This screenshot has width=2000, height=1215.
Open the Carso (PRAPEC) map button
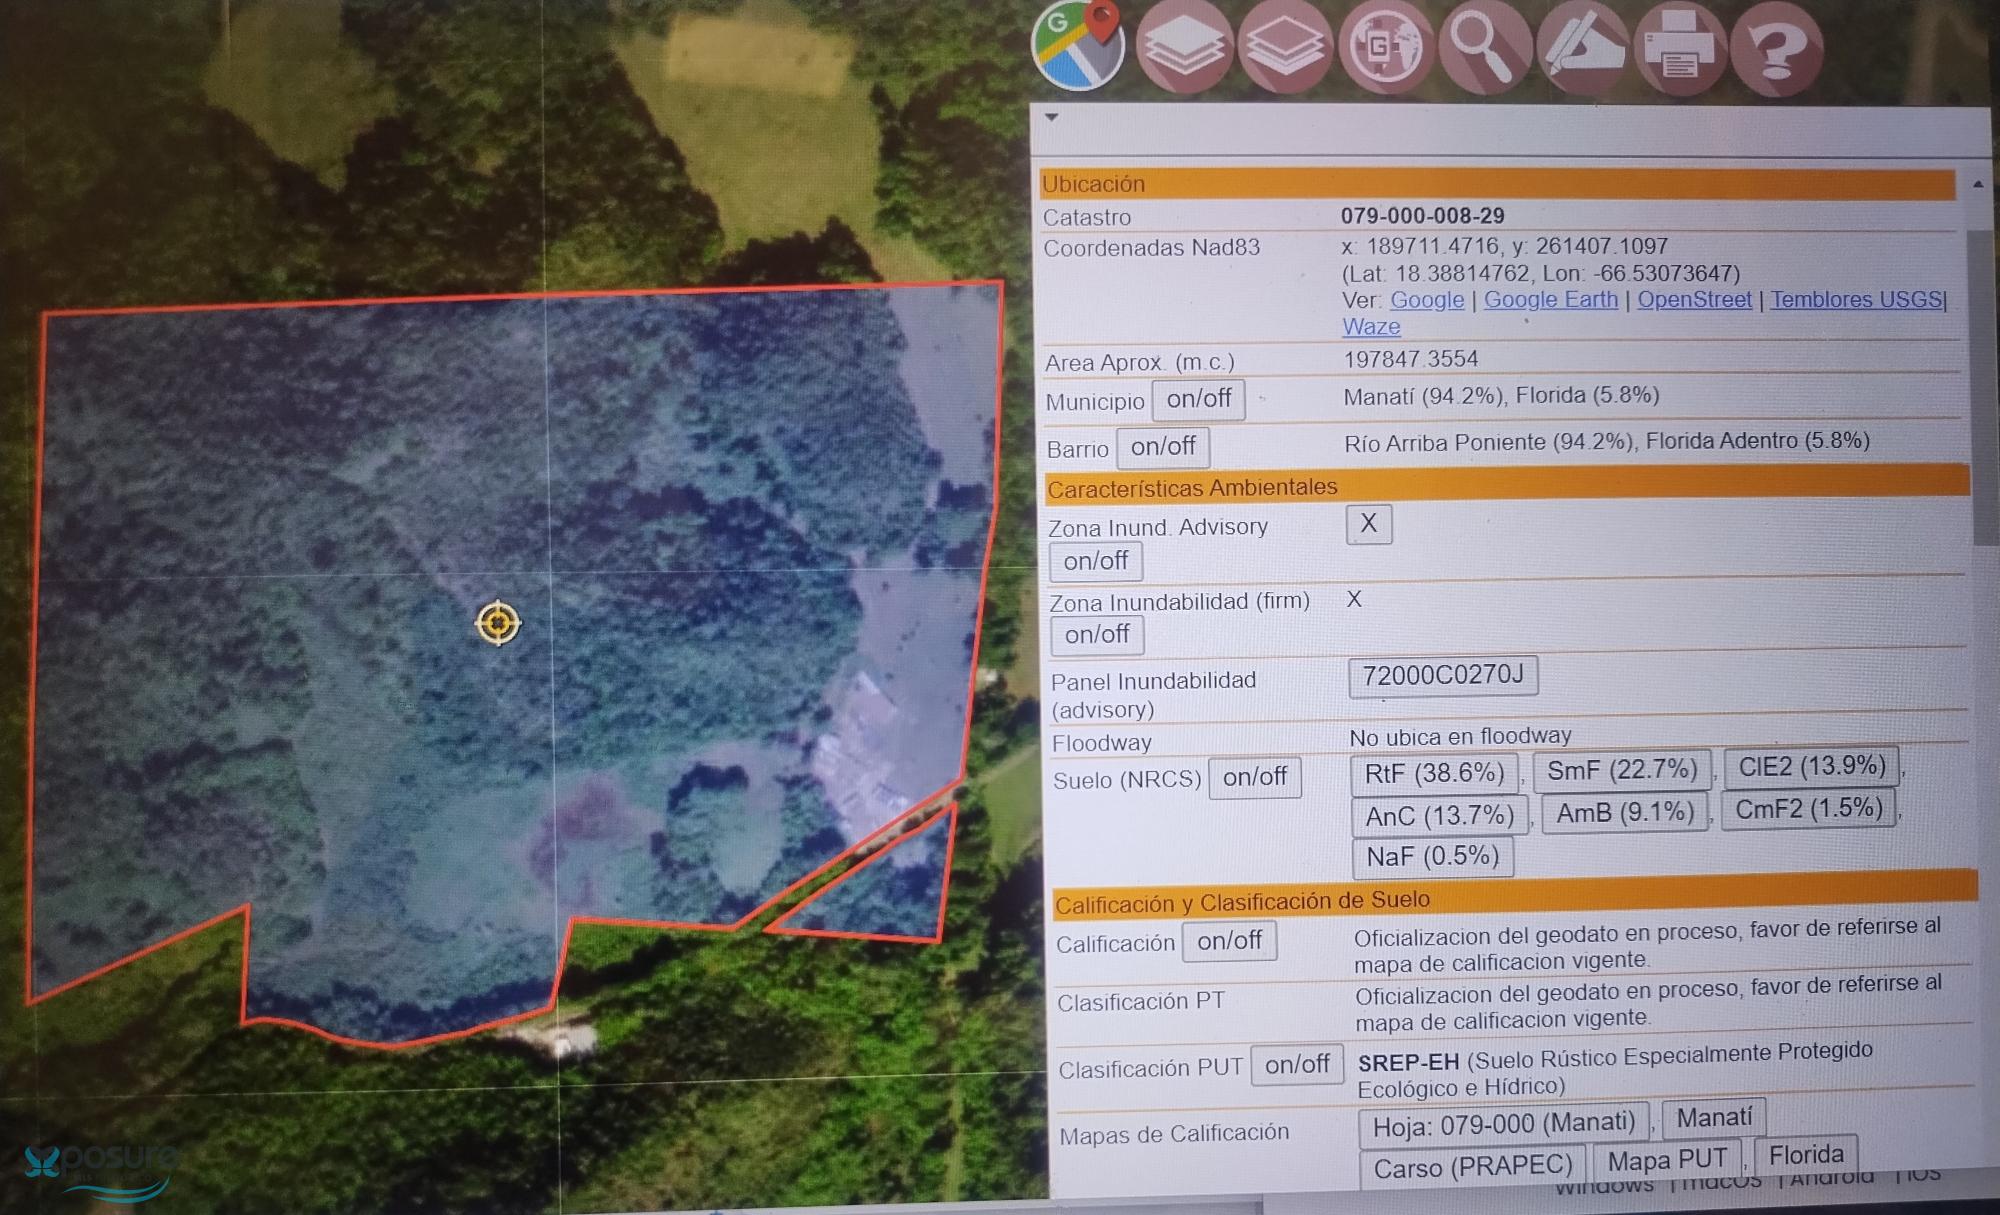(1472, 1166)
